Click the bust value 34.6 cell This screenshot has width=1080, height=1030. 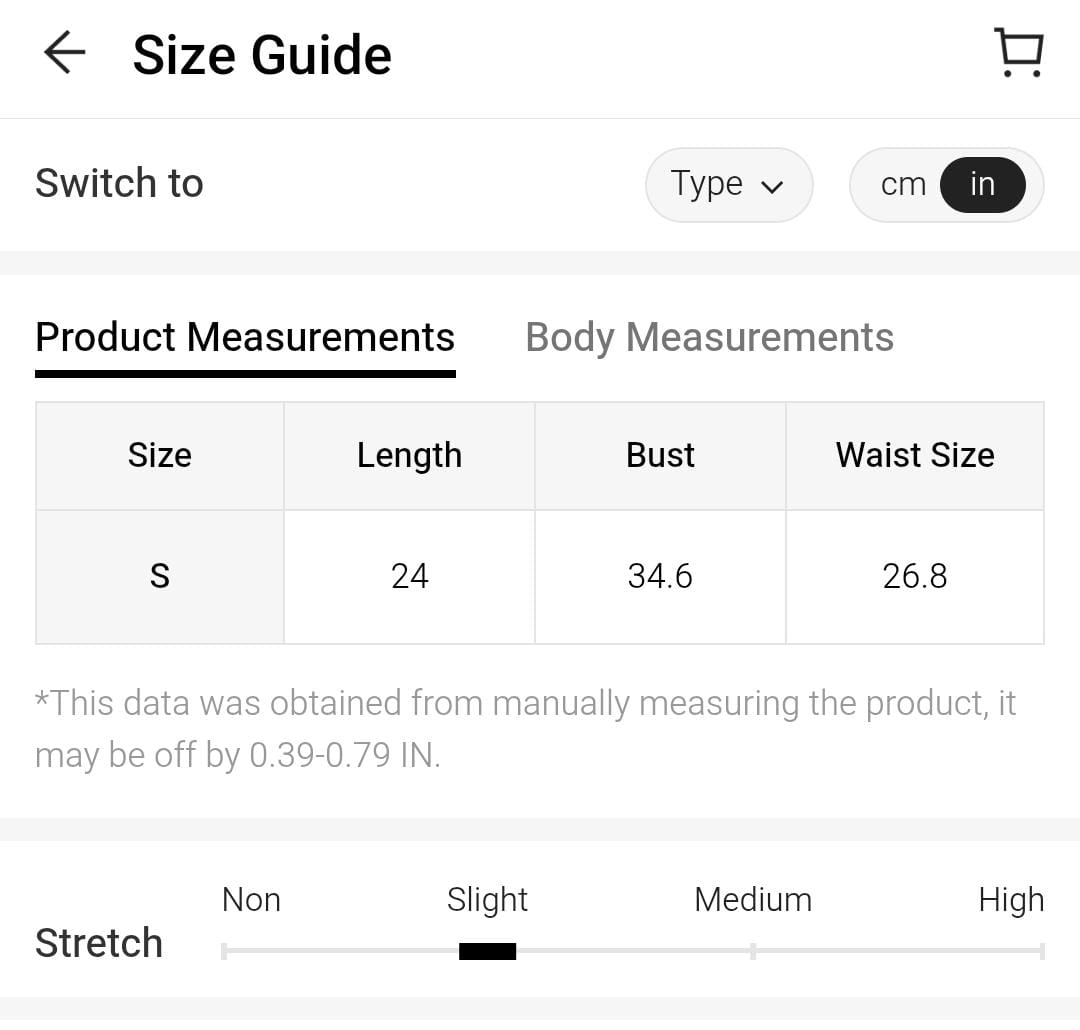point(660,577)
